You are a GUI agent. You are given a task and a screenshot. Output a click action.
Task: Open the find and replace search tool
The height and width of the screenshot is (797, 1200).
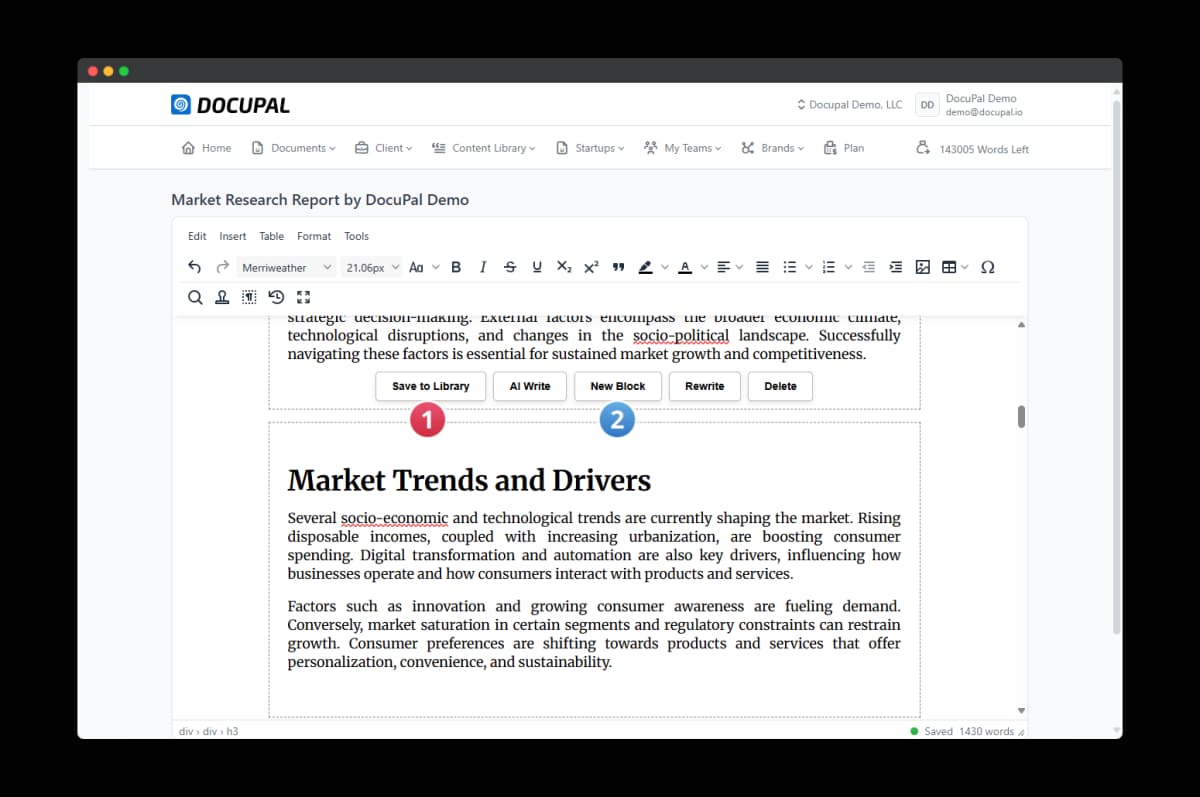pyautogui.click(x=195, y=297)
